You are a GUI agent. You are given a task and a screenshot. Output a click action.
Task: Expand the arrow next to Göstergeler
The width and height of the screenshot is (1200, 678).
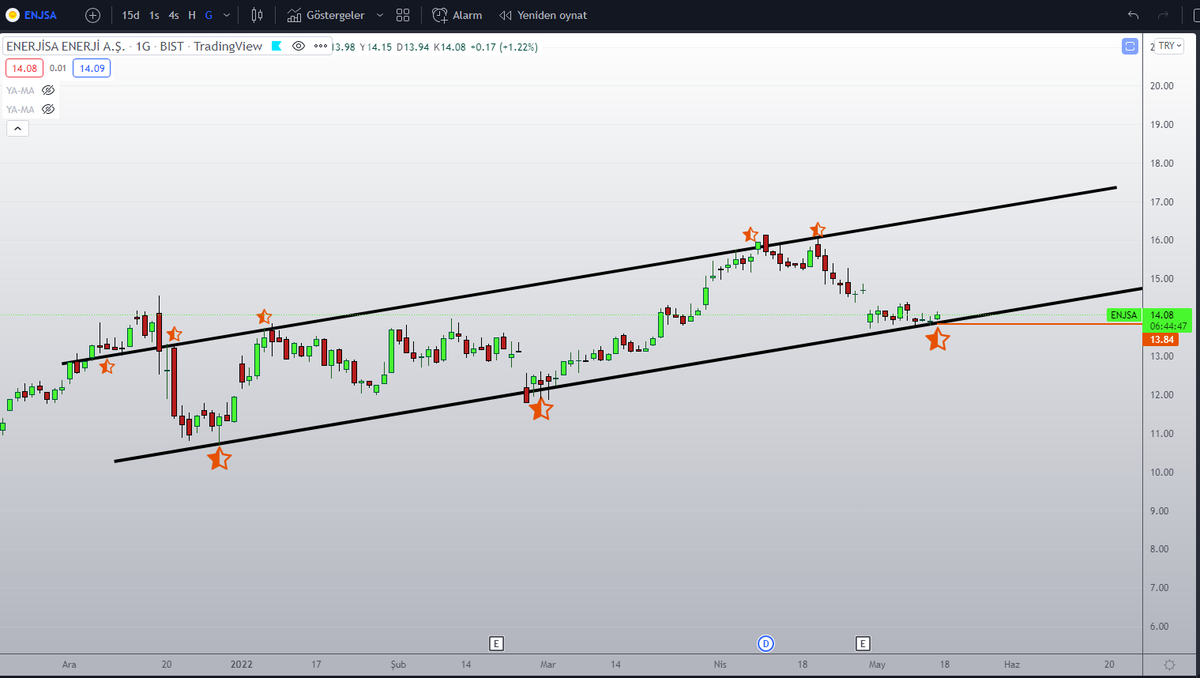(x=380, y=15)
